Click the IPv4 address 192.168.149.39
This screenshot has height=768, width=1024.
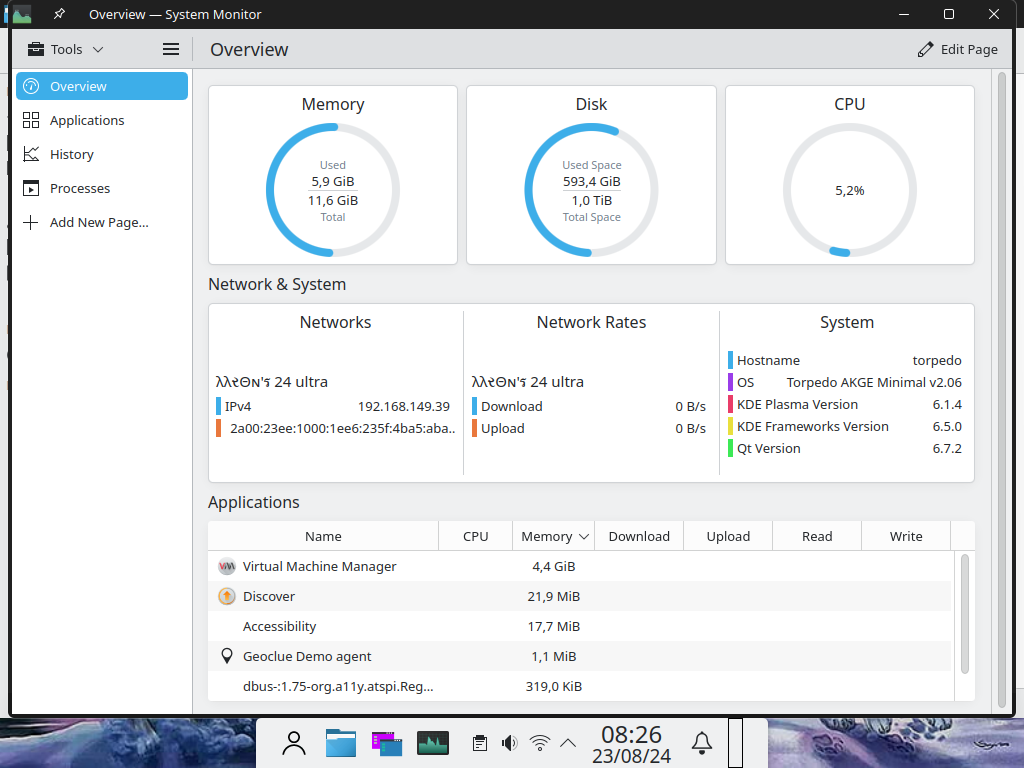404,406
